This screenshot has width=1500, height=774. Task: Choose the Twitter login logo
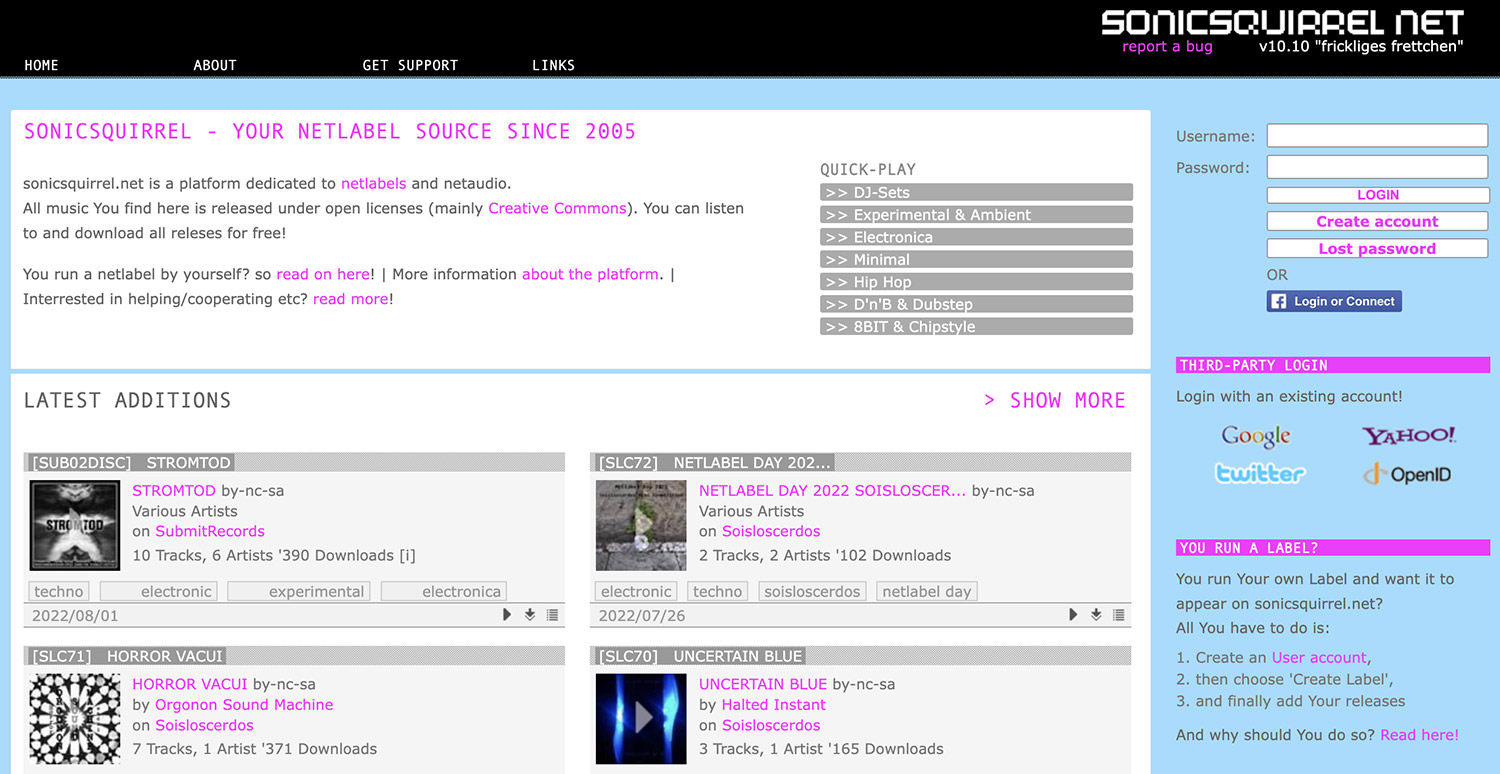tap(1259, 474)
